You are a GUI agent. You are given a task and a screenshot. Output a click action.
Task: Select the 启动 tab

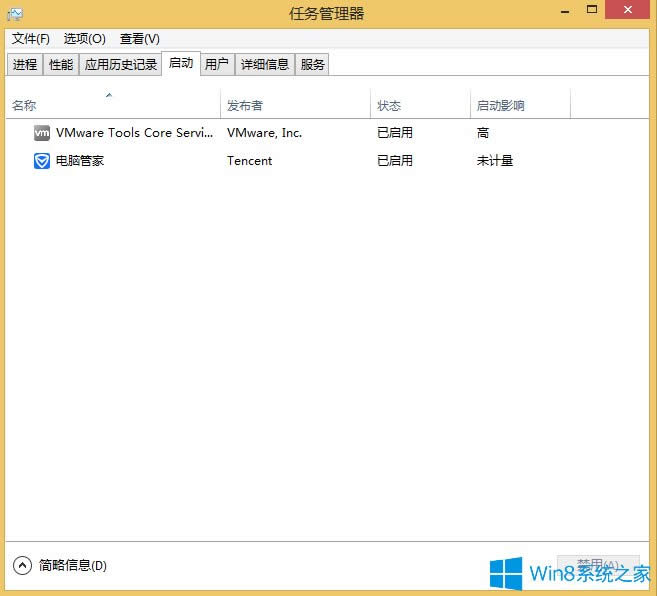(181, 63)
